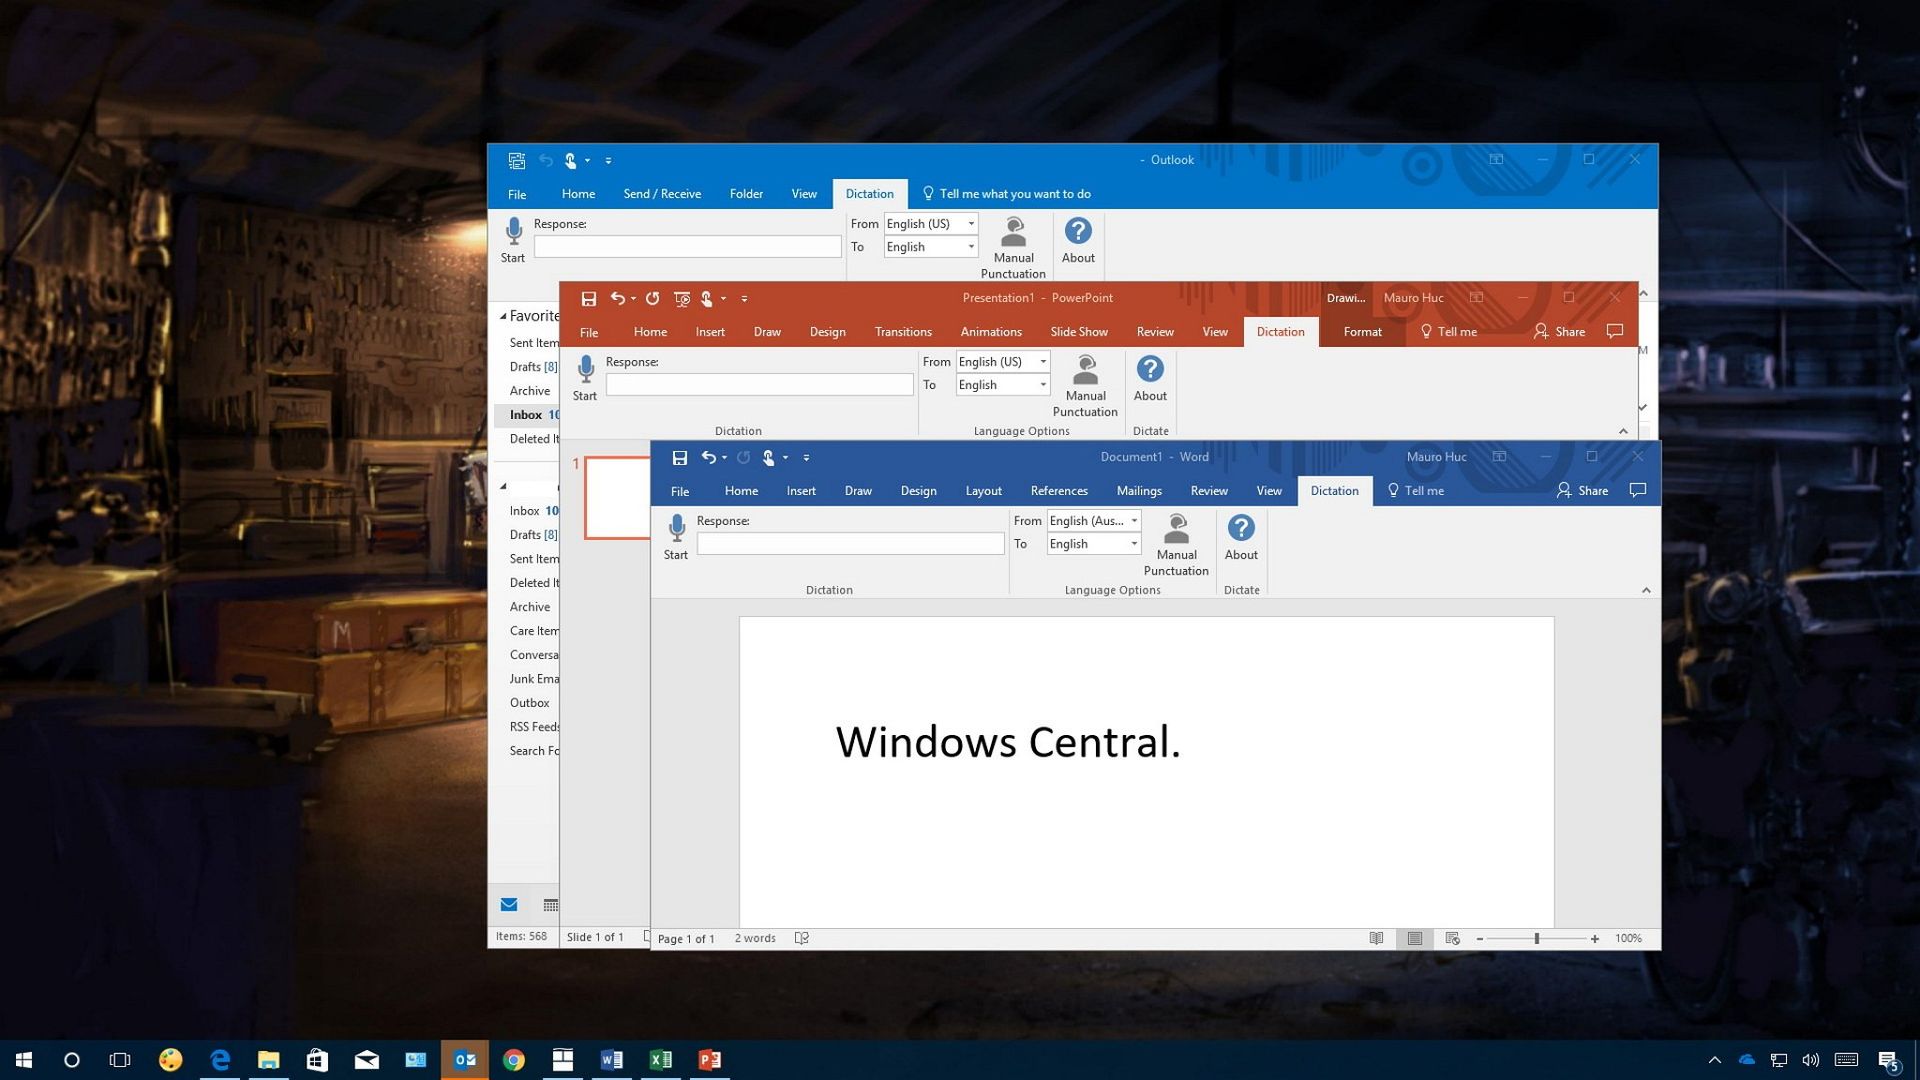Collapse the Word Dictation ribbon with the chevron
This screenshot has width=1920, height=1080.
point(1646,589)
